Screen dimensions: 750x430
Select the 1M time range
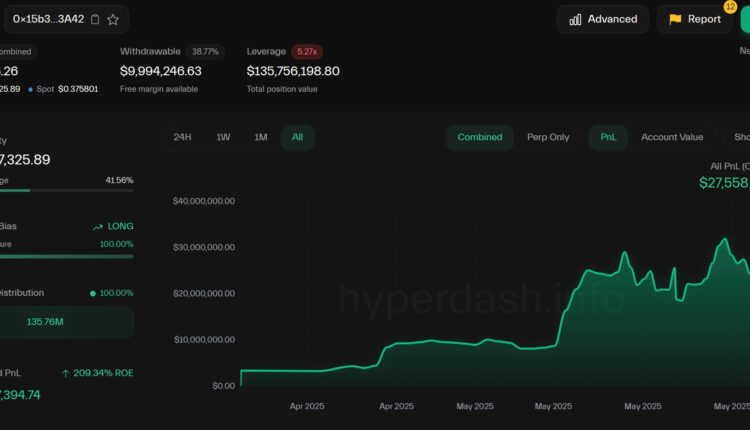tap(261, 137)
